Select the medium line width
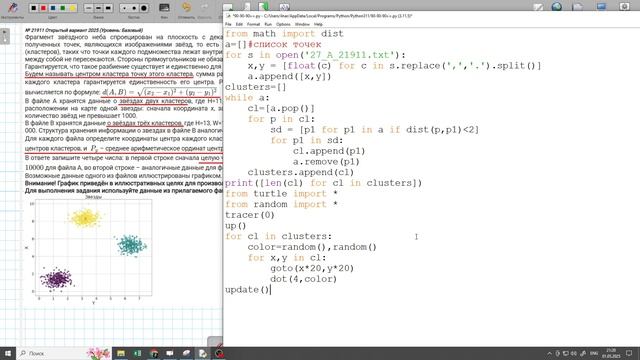640x360 pixels. [98, 8]
